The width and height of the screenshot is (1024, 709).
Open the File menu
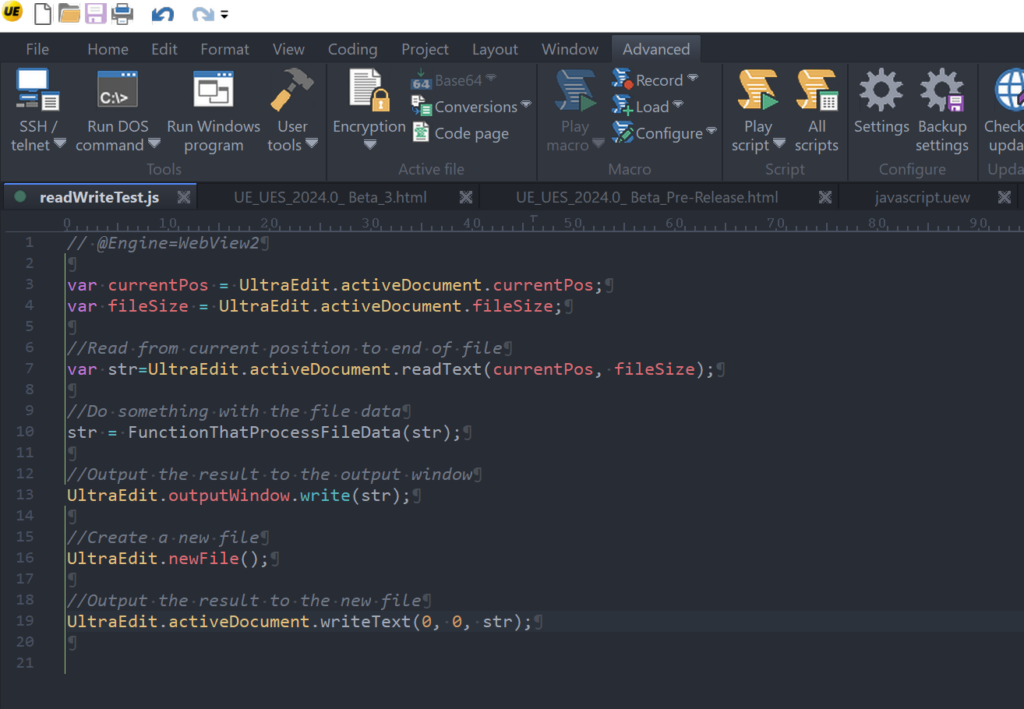point(37,49)
